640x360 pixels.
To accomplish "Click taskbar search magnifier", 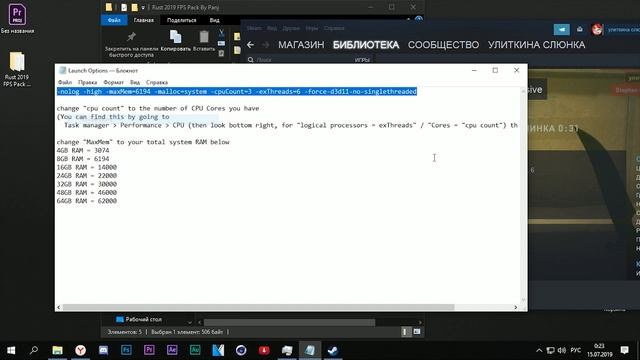I will pyautogui.click(x=34, y=350).
